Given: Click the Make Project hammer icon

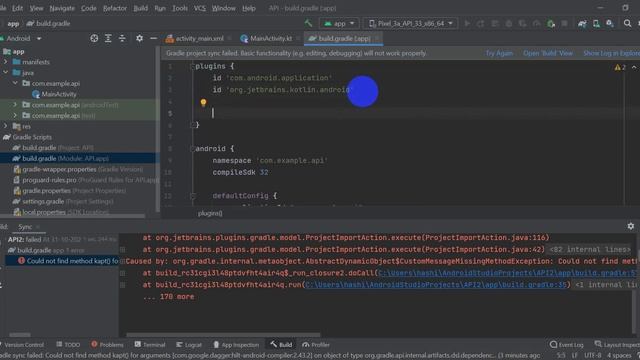Looking at the screenshot, I should (308, 24).
